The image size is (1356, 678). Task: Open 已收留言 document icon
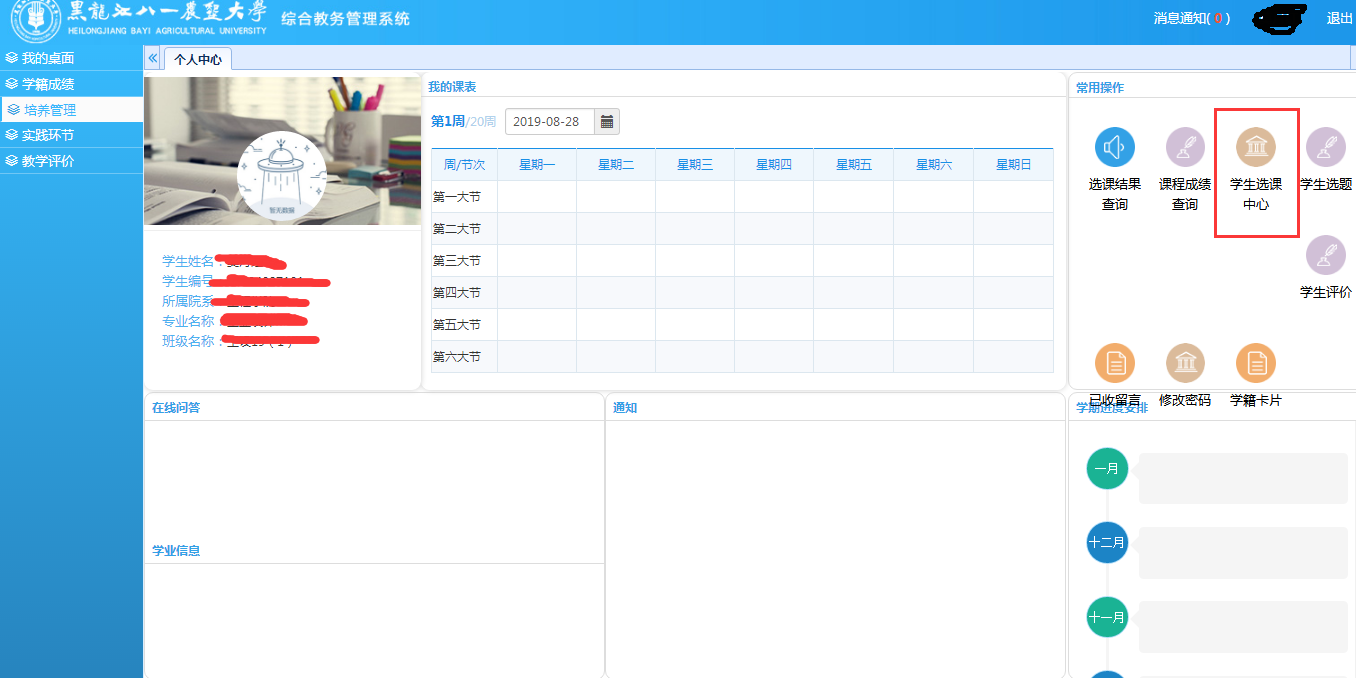1114,363
